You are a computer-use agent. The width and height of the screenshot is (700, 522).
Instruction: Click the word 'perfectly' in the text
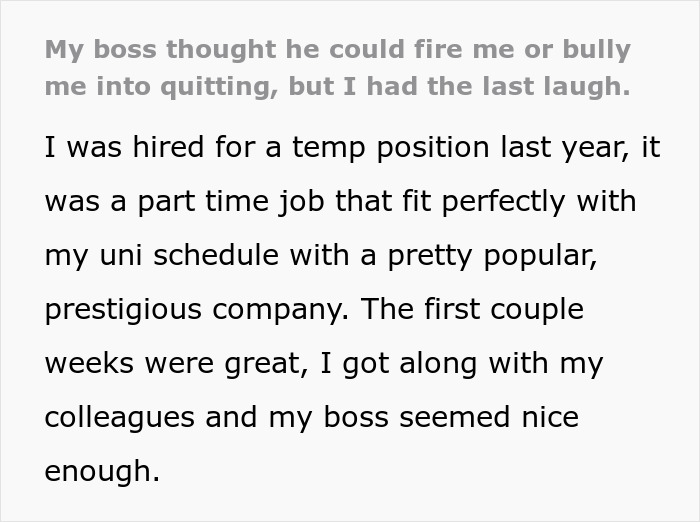(504, 202)
